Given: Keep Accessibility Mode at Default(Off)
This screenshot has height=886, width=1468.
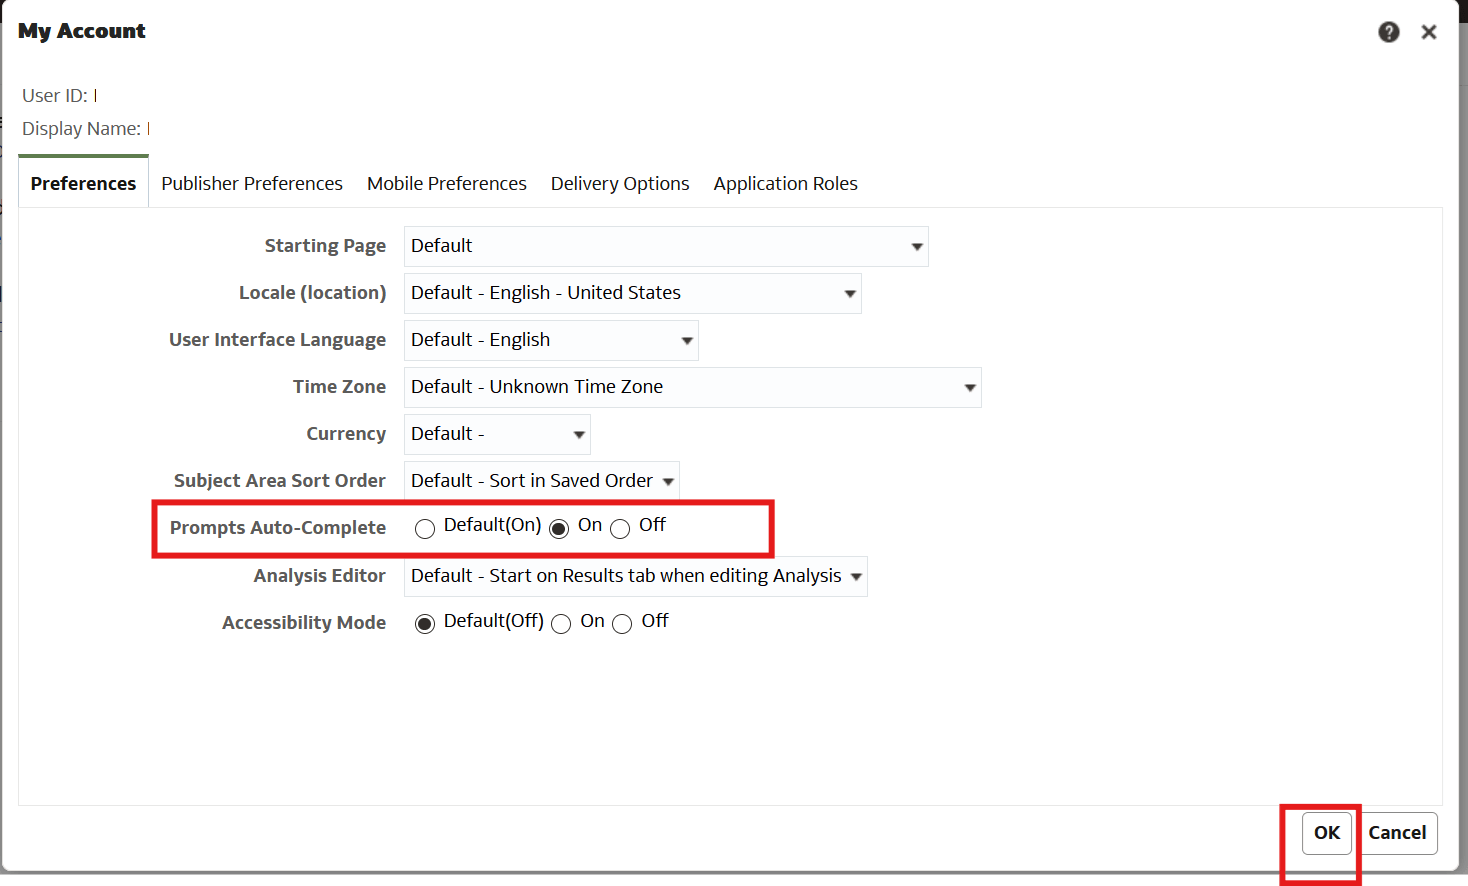Looking at the screenshot, I should click(x=424, y=623).
